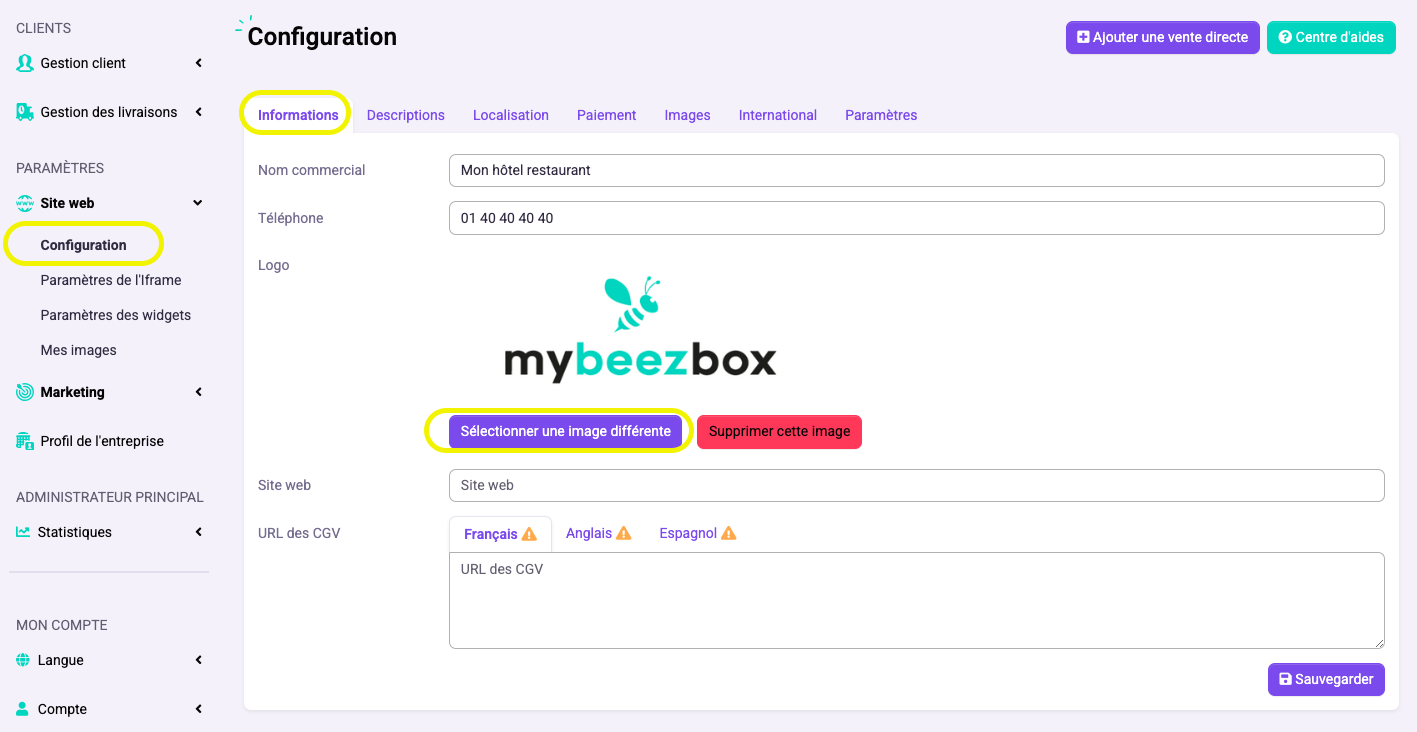Click the Logo field label
This screenshot has width=1417, height=732.
pyautogui.click(x=274, y=265)
